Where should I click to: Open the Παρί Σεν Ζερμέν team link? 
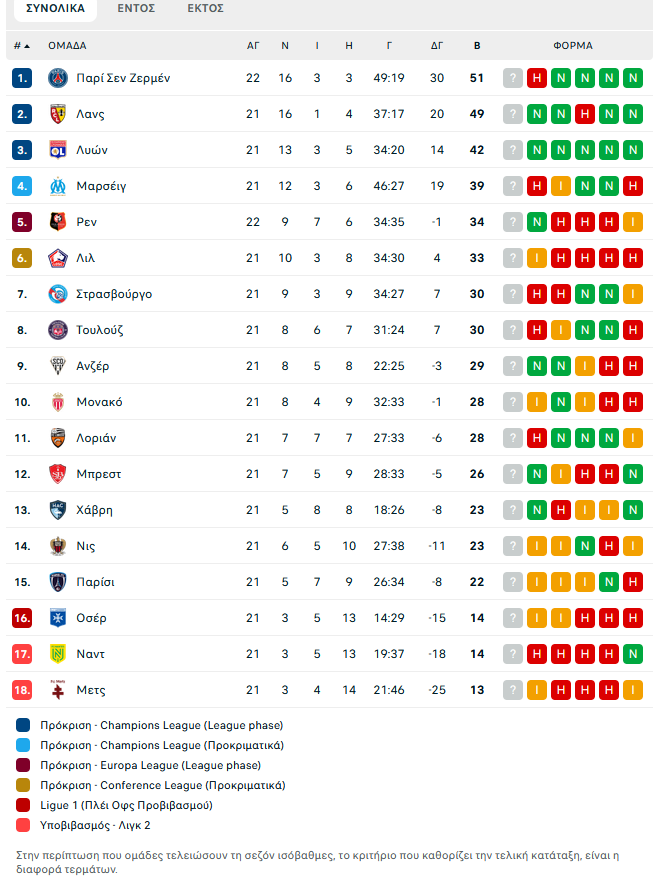pos(123,78)
